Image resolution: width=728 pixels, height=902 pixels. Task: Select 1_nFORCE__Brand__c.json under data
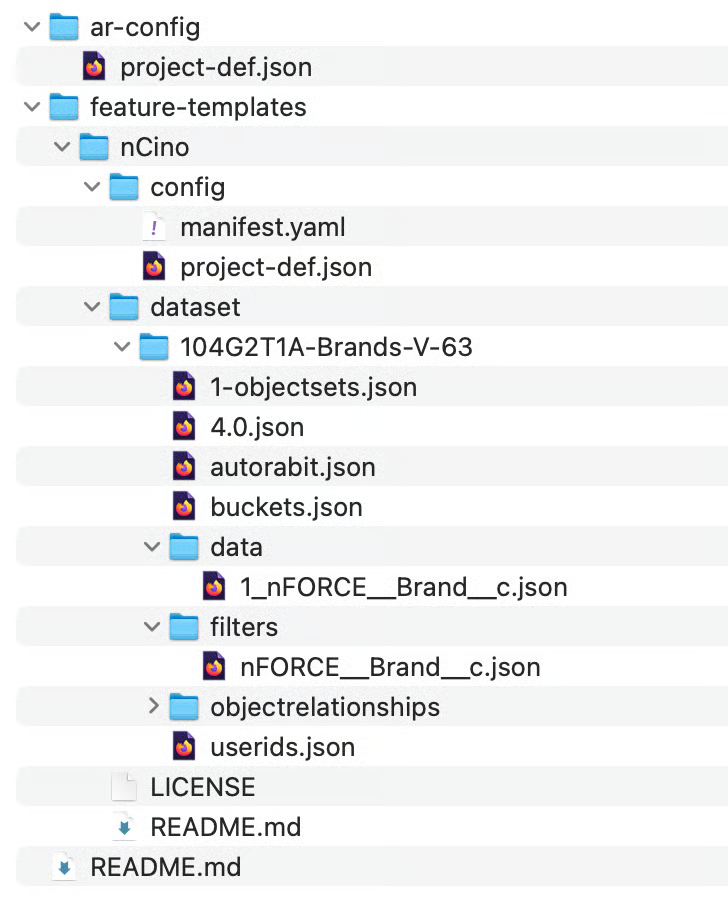point(403,587)
